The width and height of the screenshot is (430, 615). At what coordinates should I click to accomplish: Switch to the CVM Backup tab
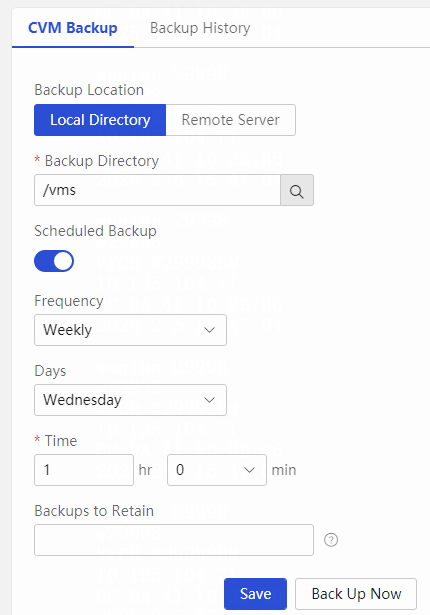(73, 28)
